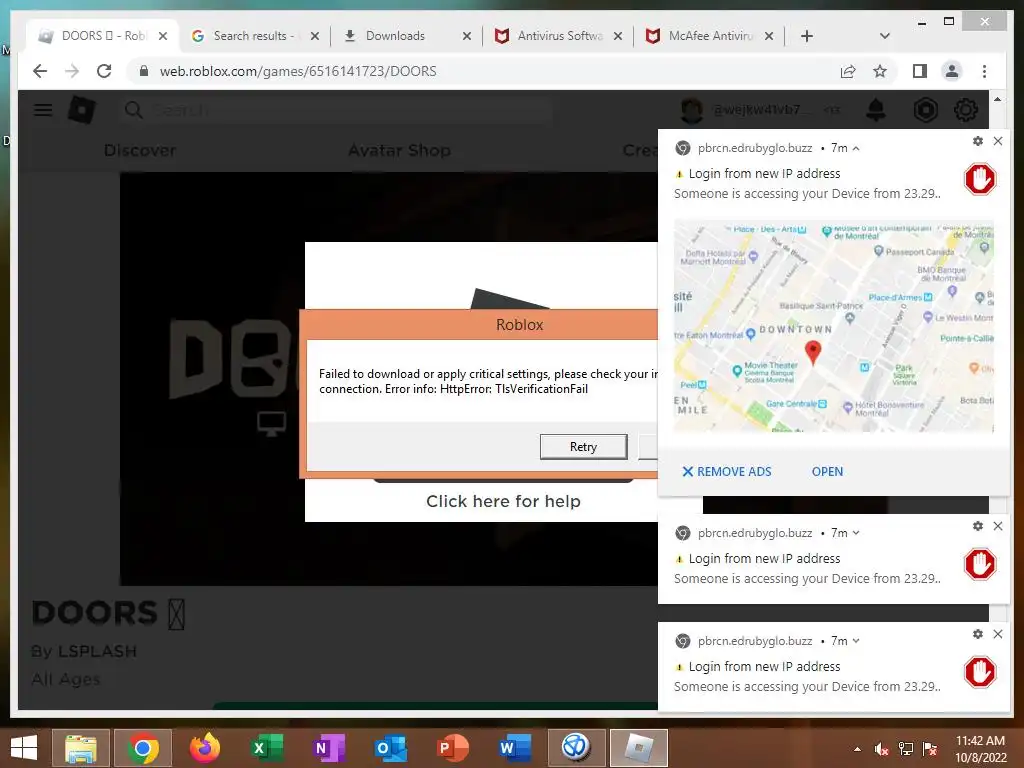Open a new browser tab with plus

tap(807, 36)
